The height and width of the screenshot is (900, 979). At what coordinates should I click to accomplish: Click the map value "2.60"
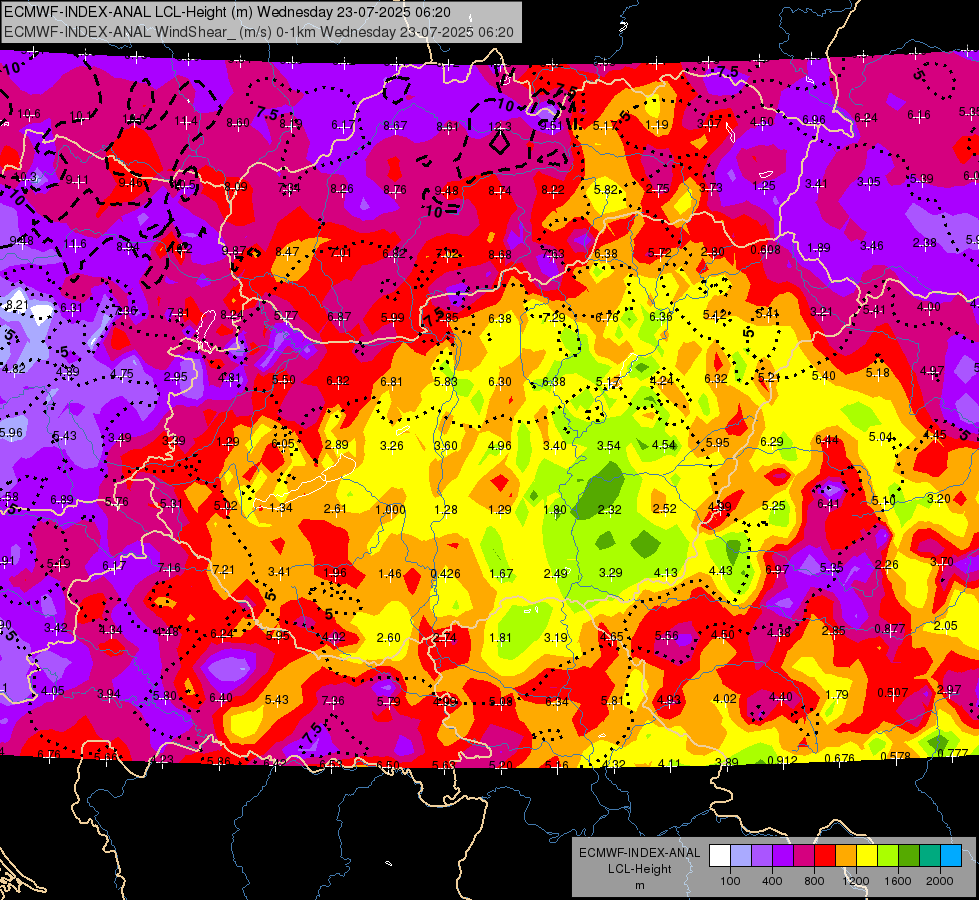pos(388,638)
